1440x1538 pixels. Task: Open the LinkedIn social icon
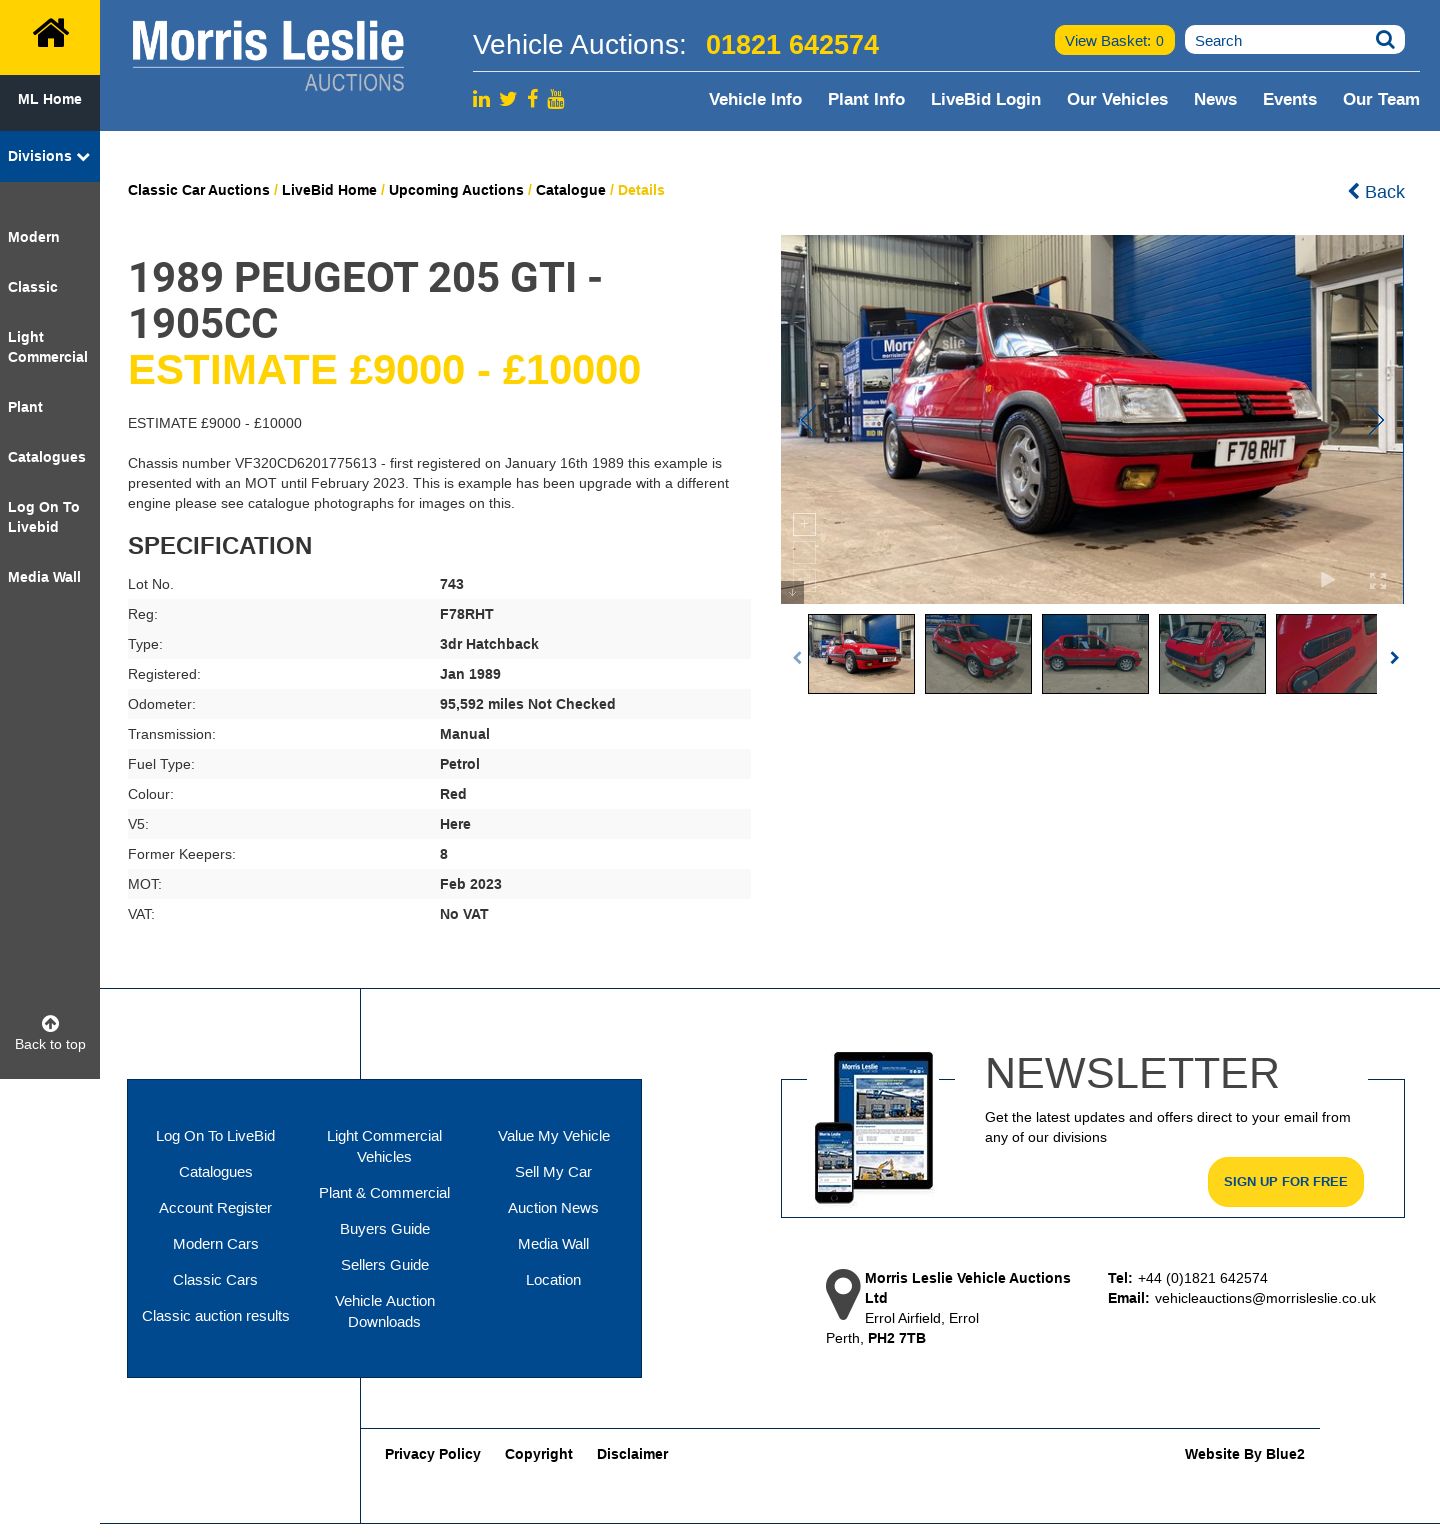(482, 99)
